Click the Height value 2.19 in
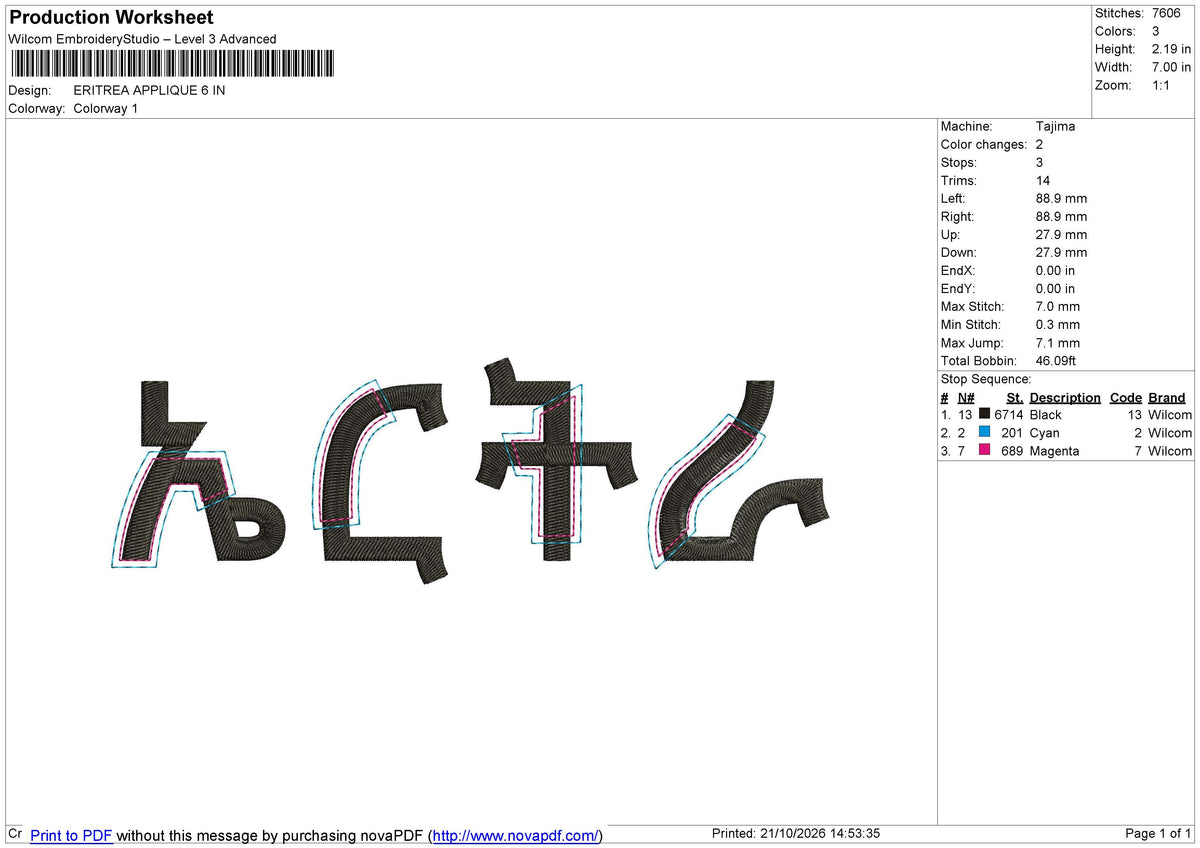Screen dimensions: 1200x848 pos(1171,49)
